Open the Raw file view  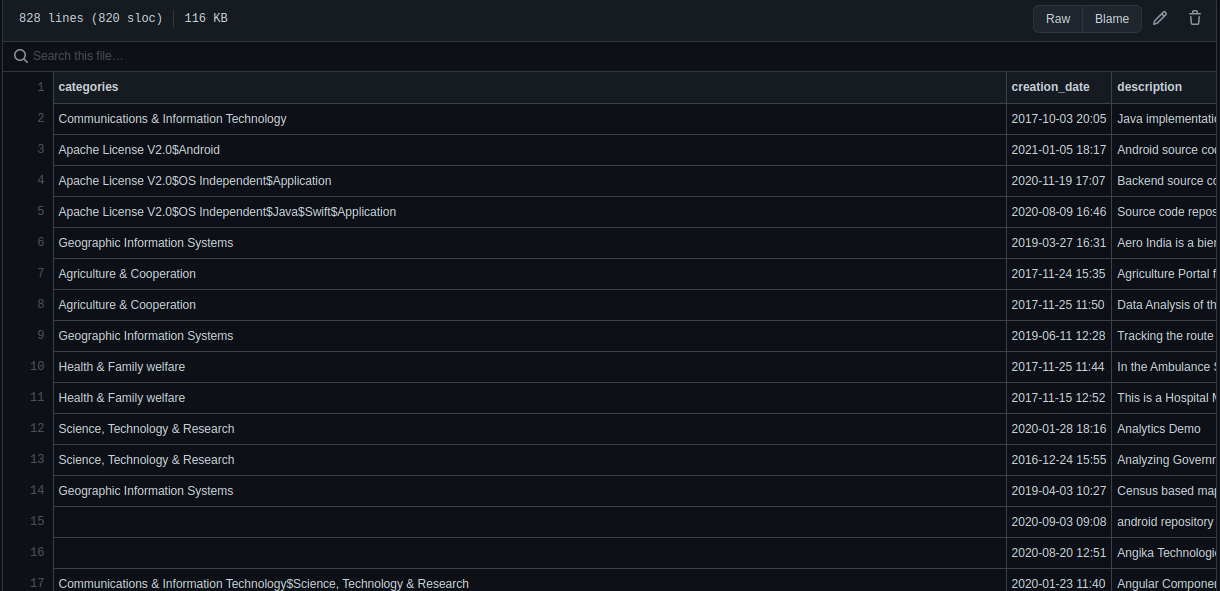coord(1058,19)
